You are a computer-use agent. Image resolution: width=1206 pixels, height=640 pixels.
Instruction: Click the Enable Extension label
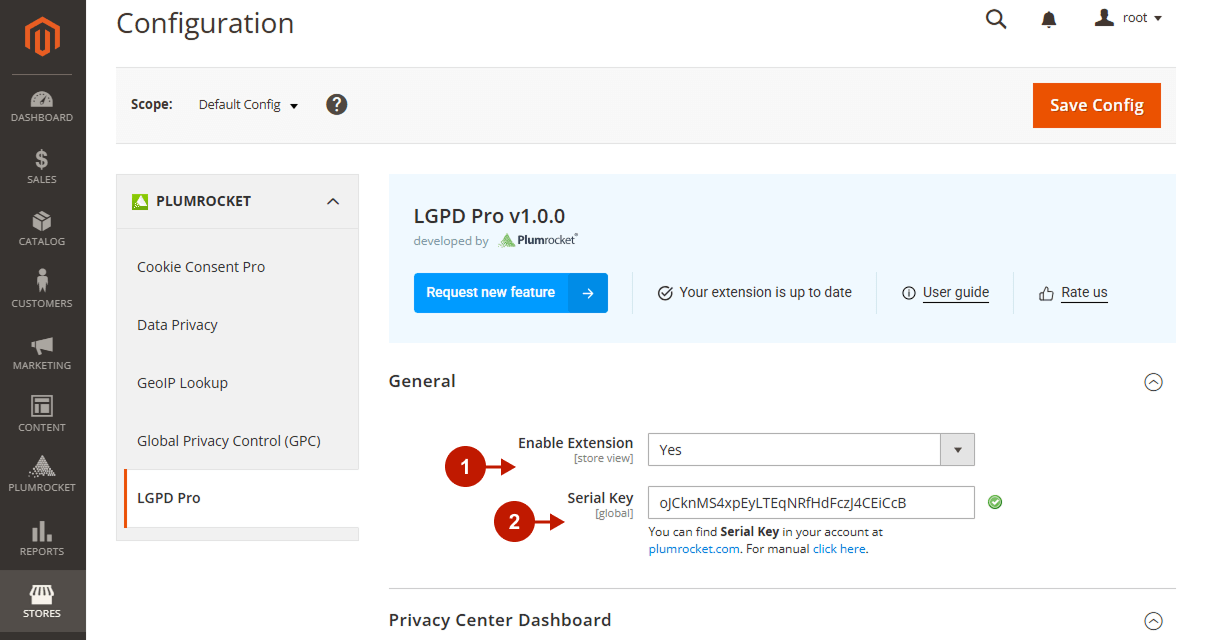point(575,443)
